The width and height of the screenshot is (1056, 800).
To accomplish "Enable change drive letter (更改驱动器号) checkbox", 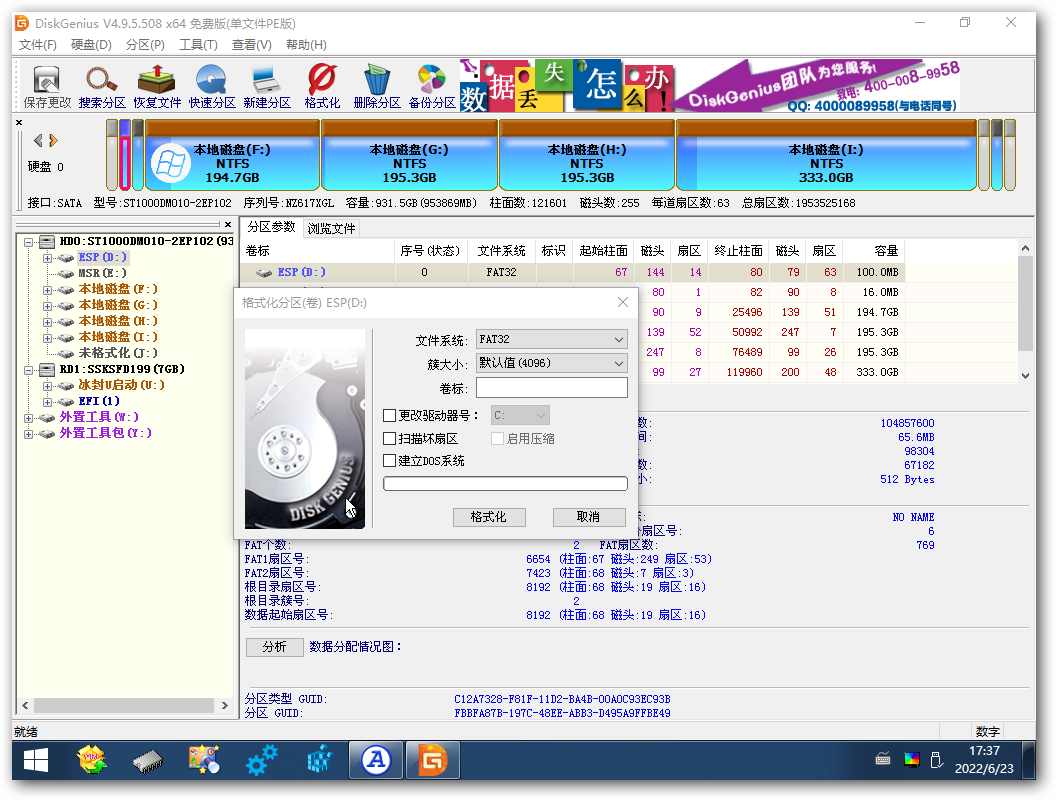I will pos(389,415).
